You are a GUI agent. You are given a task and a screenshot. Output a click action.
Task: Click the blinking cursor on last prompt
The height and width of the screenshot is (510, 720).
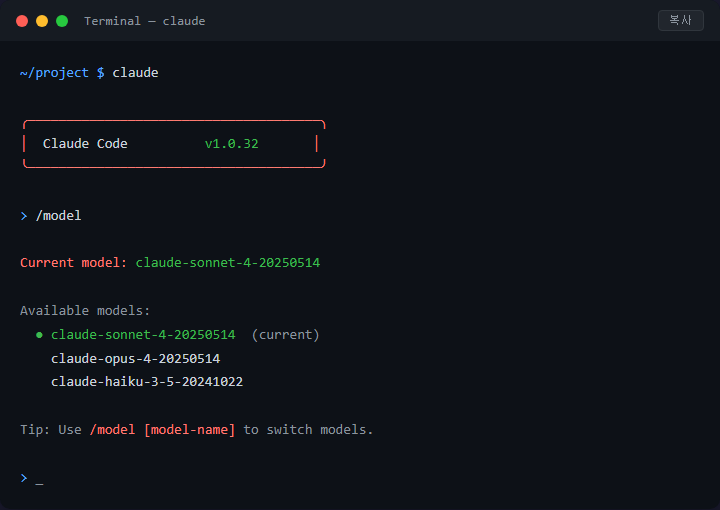click(x=39, y=483)
